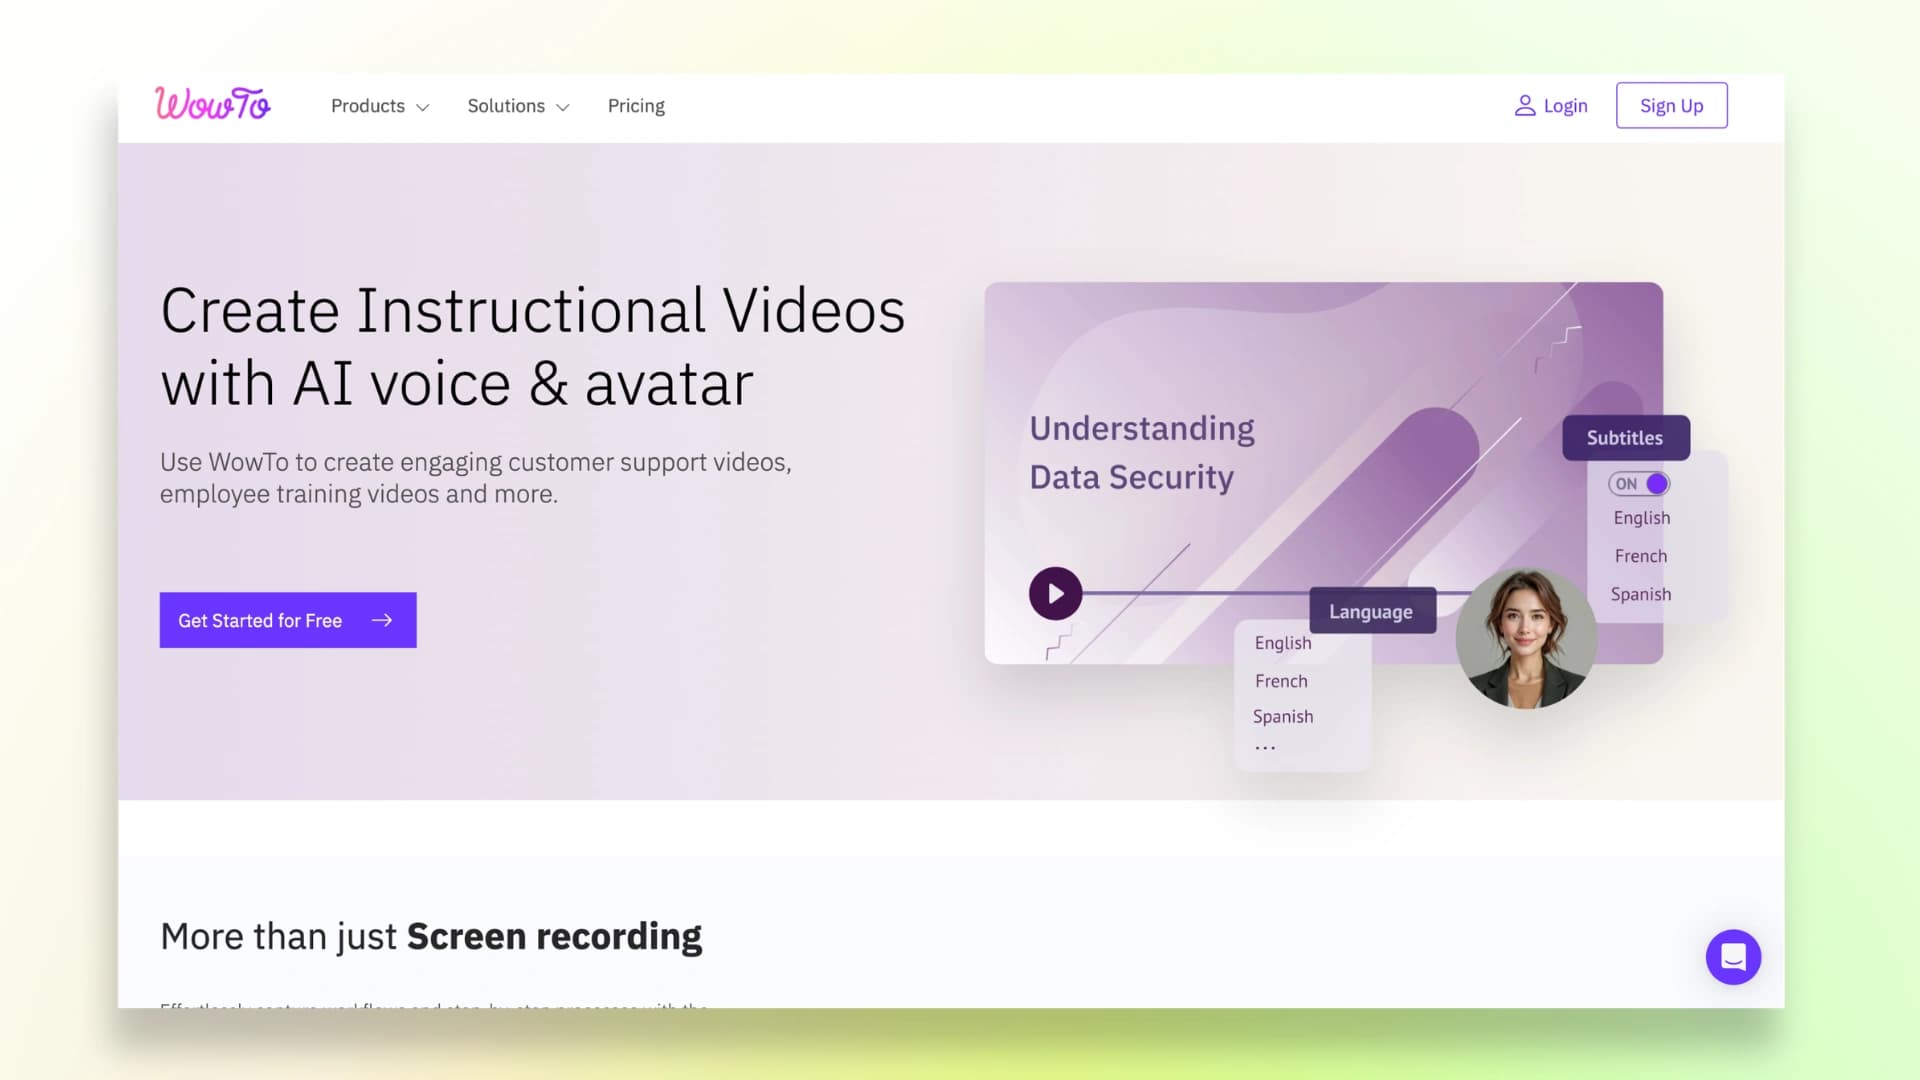This screenshot has width=1920, height=1080.
Task: Click the Sign Up button
Action: tap(1671, 105)
